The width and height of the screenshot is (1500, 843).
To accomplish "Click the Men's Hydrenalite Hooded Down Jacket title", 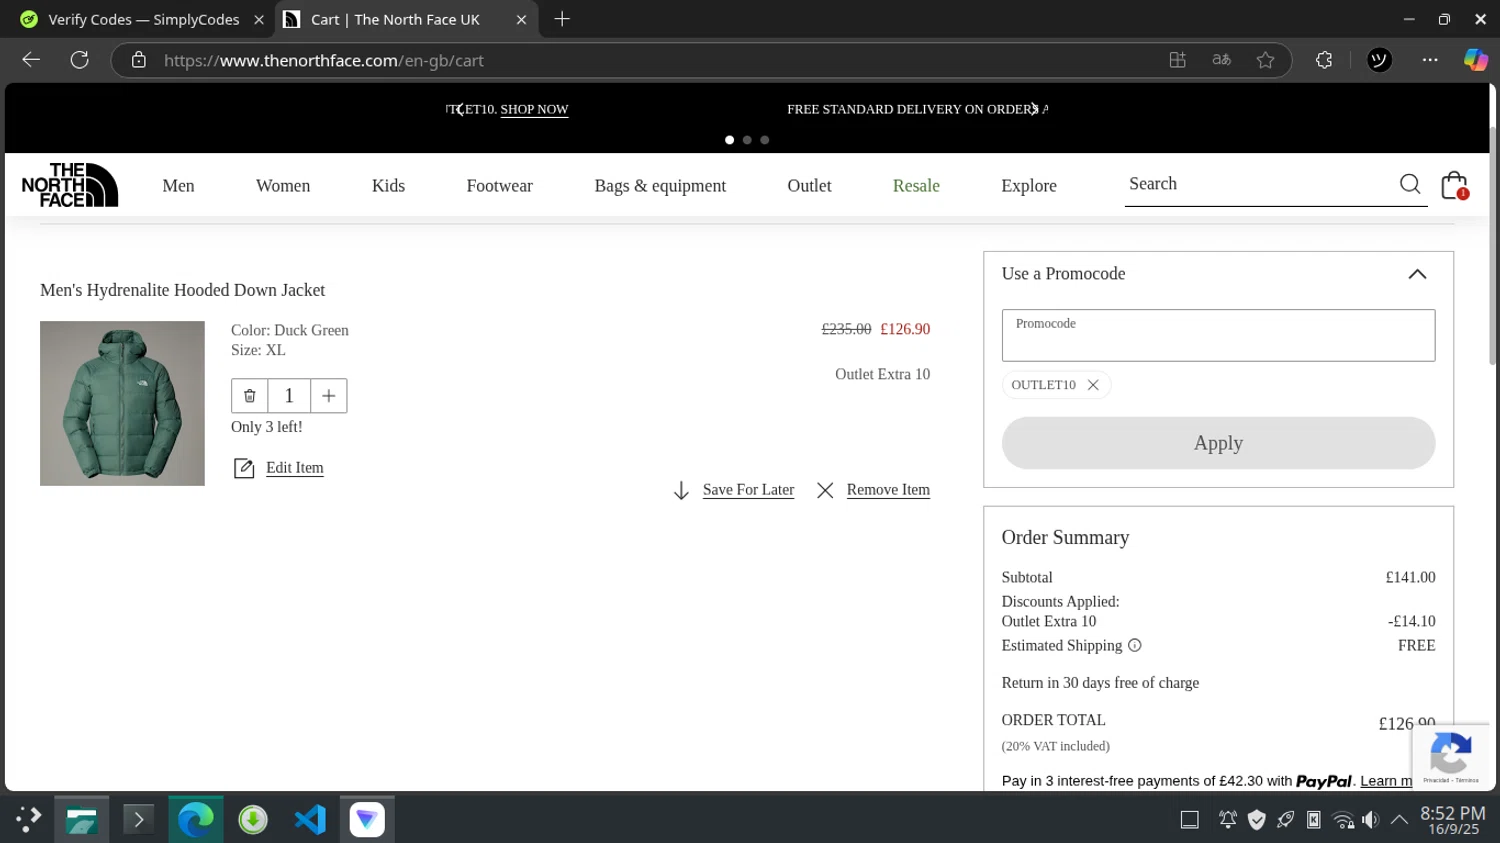I will tap(182, 290).
